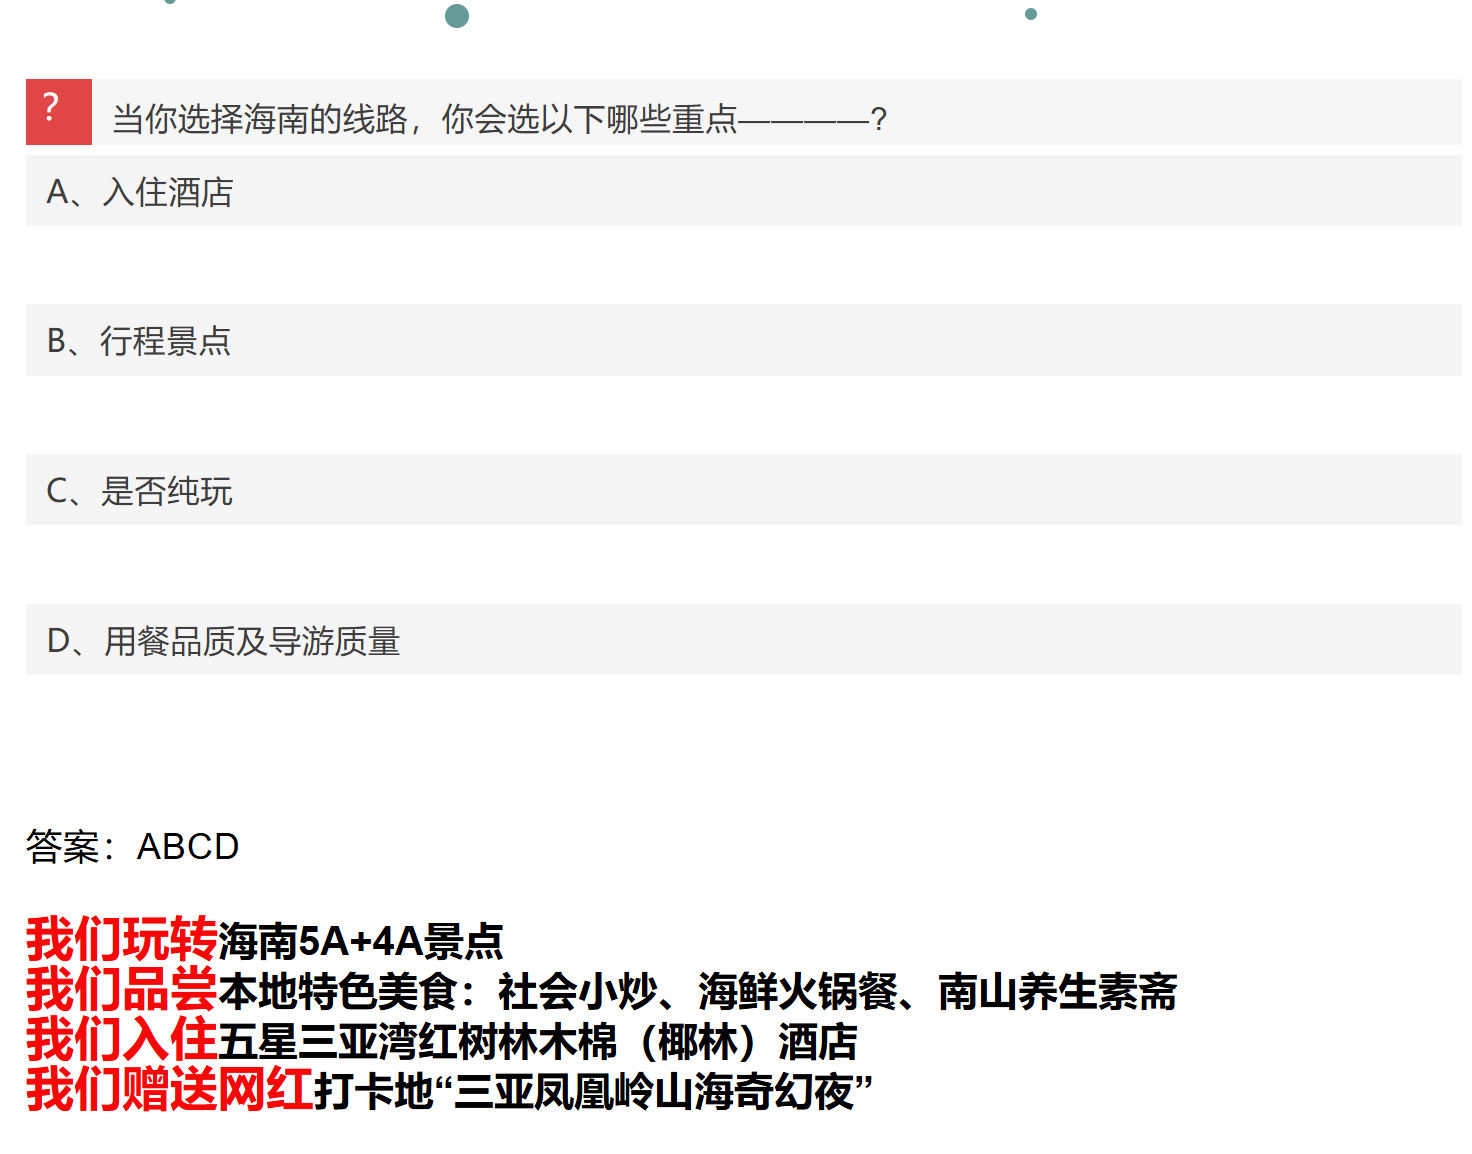
Task: Click the small teal dot at top right
Action: click(1031, 14)
